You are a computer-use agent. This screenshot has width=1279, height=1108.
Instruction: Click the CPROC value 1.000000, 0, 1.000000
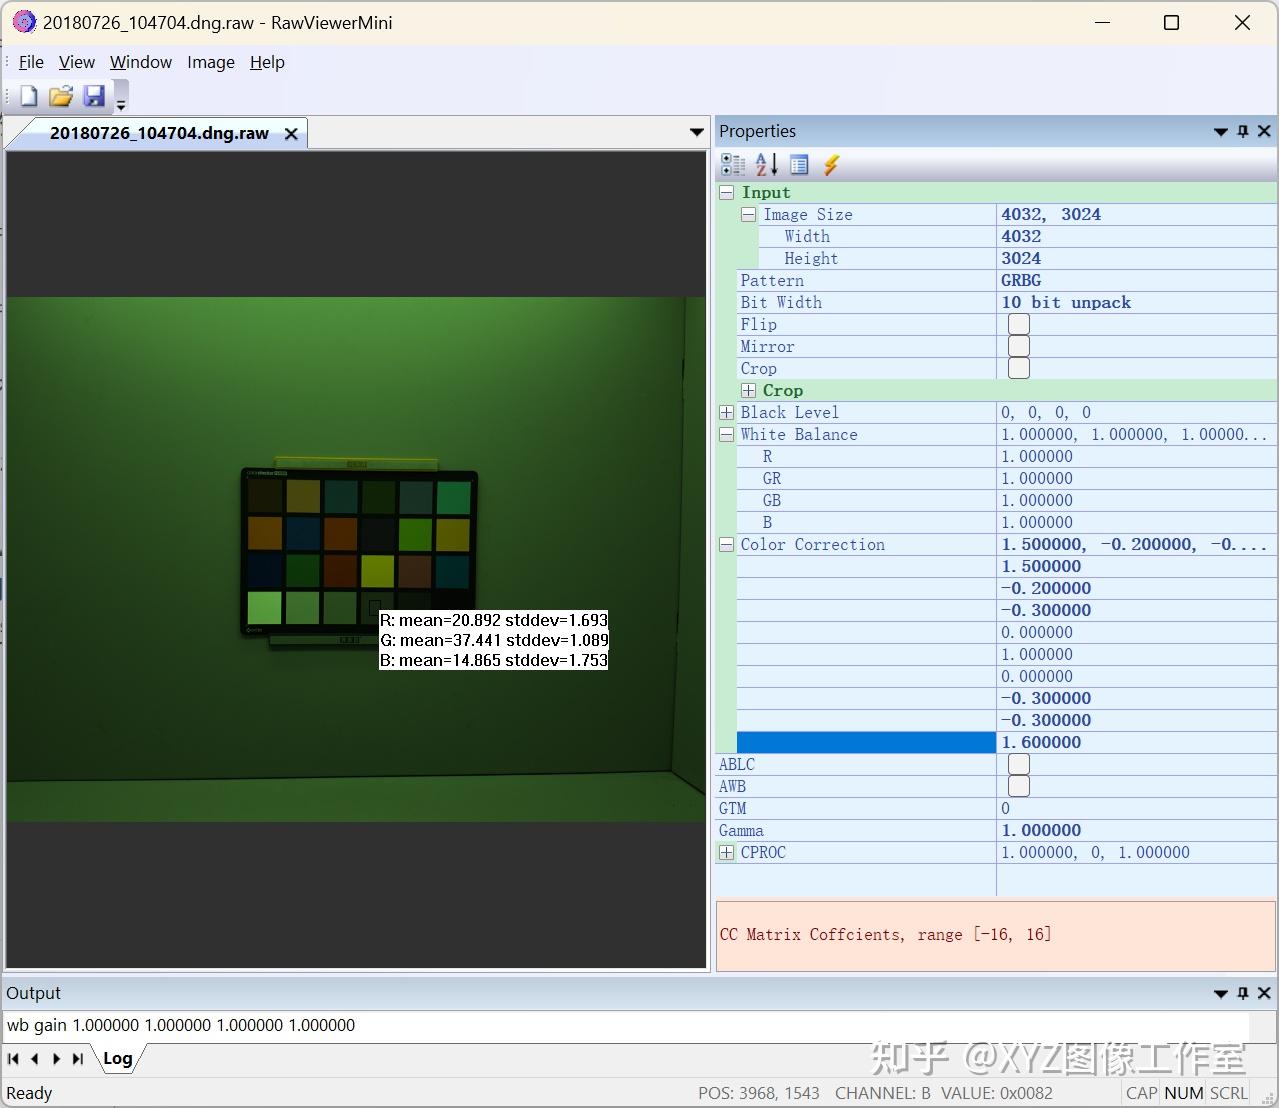(x=1095, y=852)
